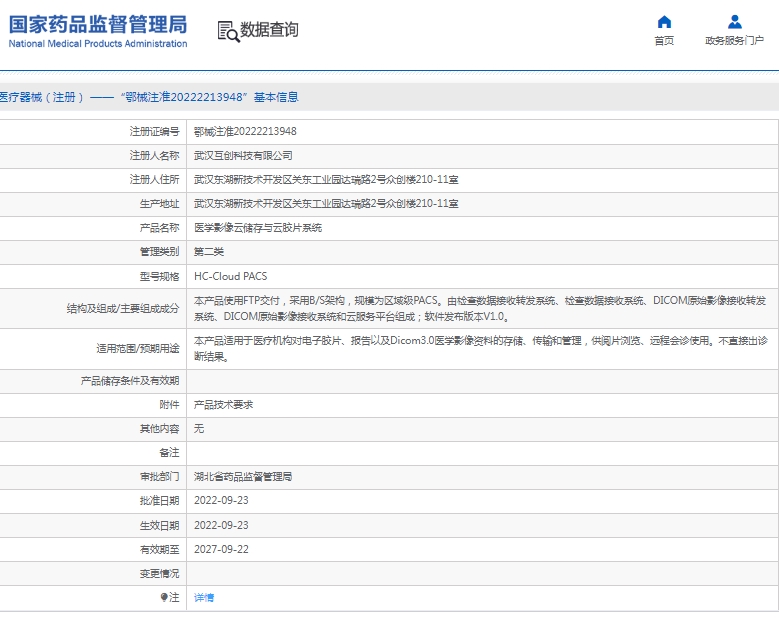Open the 首页 link label
The height and width of the screenshot is (618, 779).
coord(664,41)
